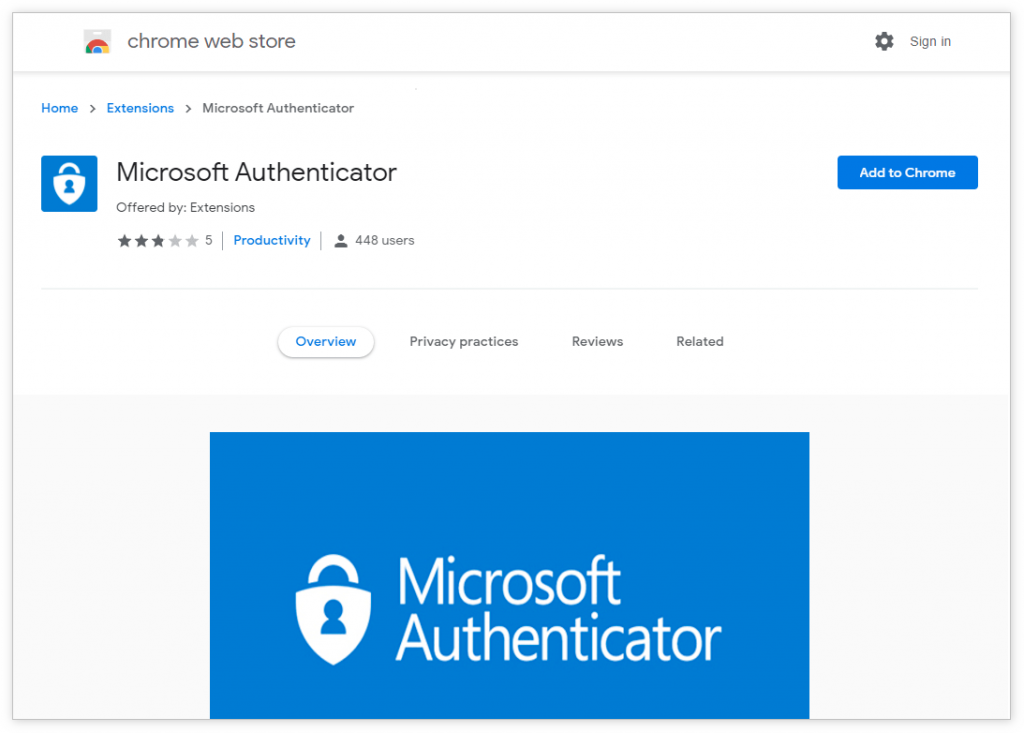Switch to the Privacy practices tab
1024x733 pixels.
click(464, 341)
